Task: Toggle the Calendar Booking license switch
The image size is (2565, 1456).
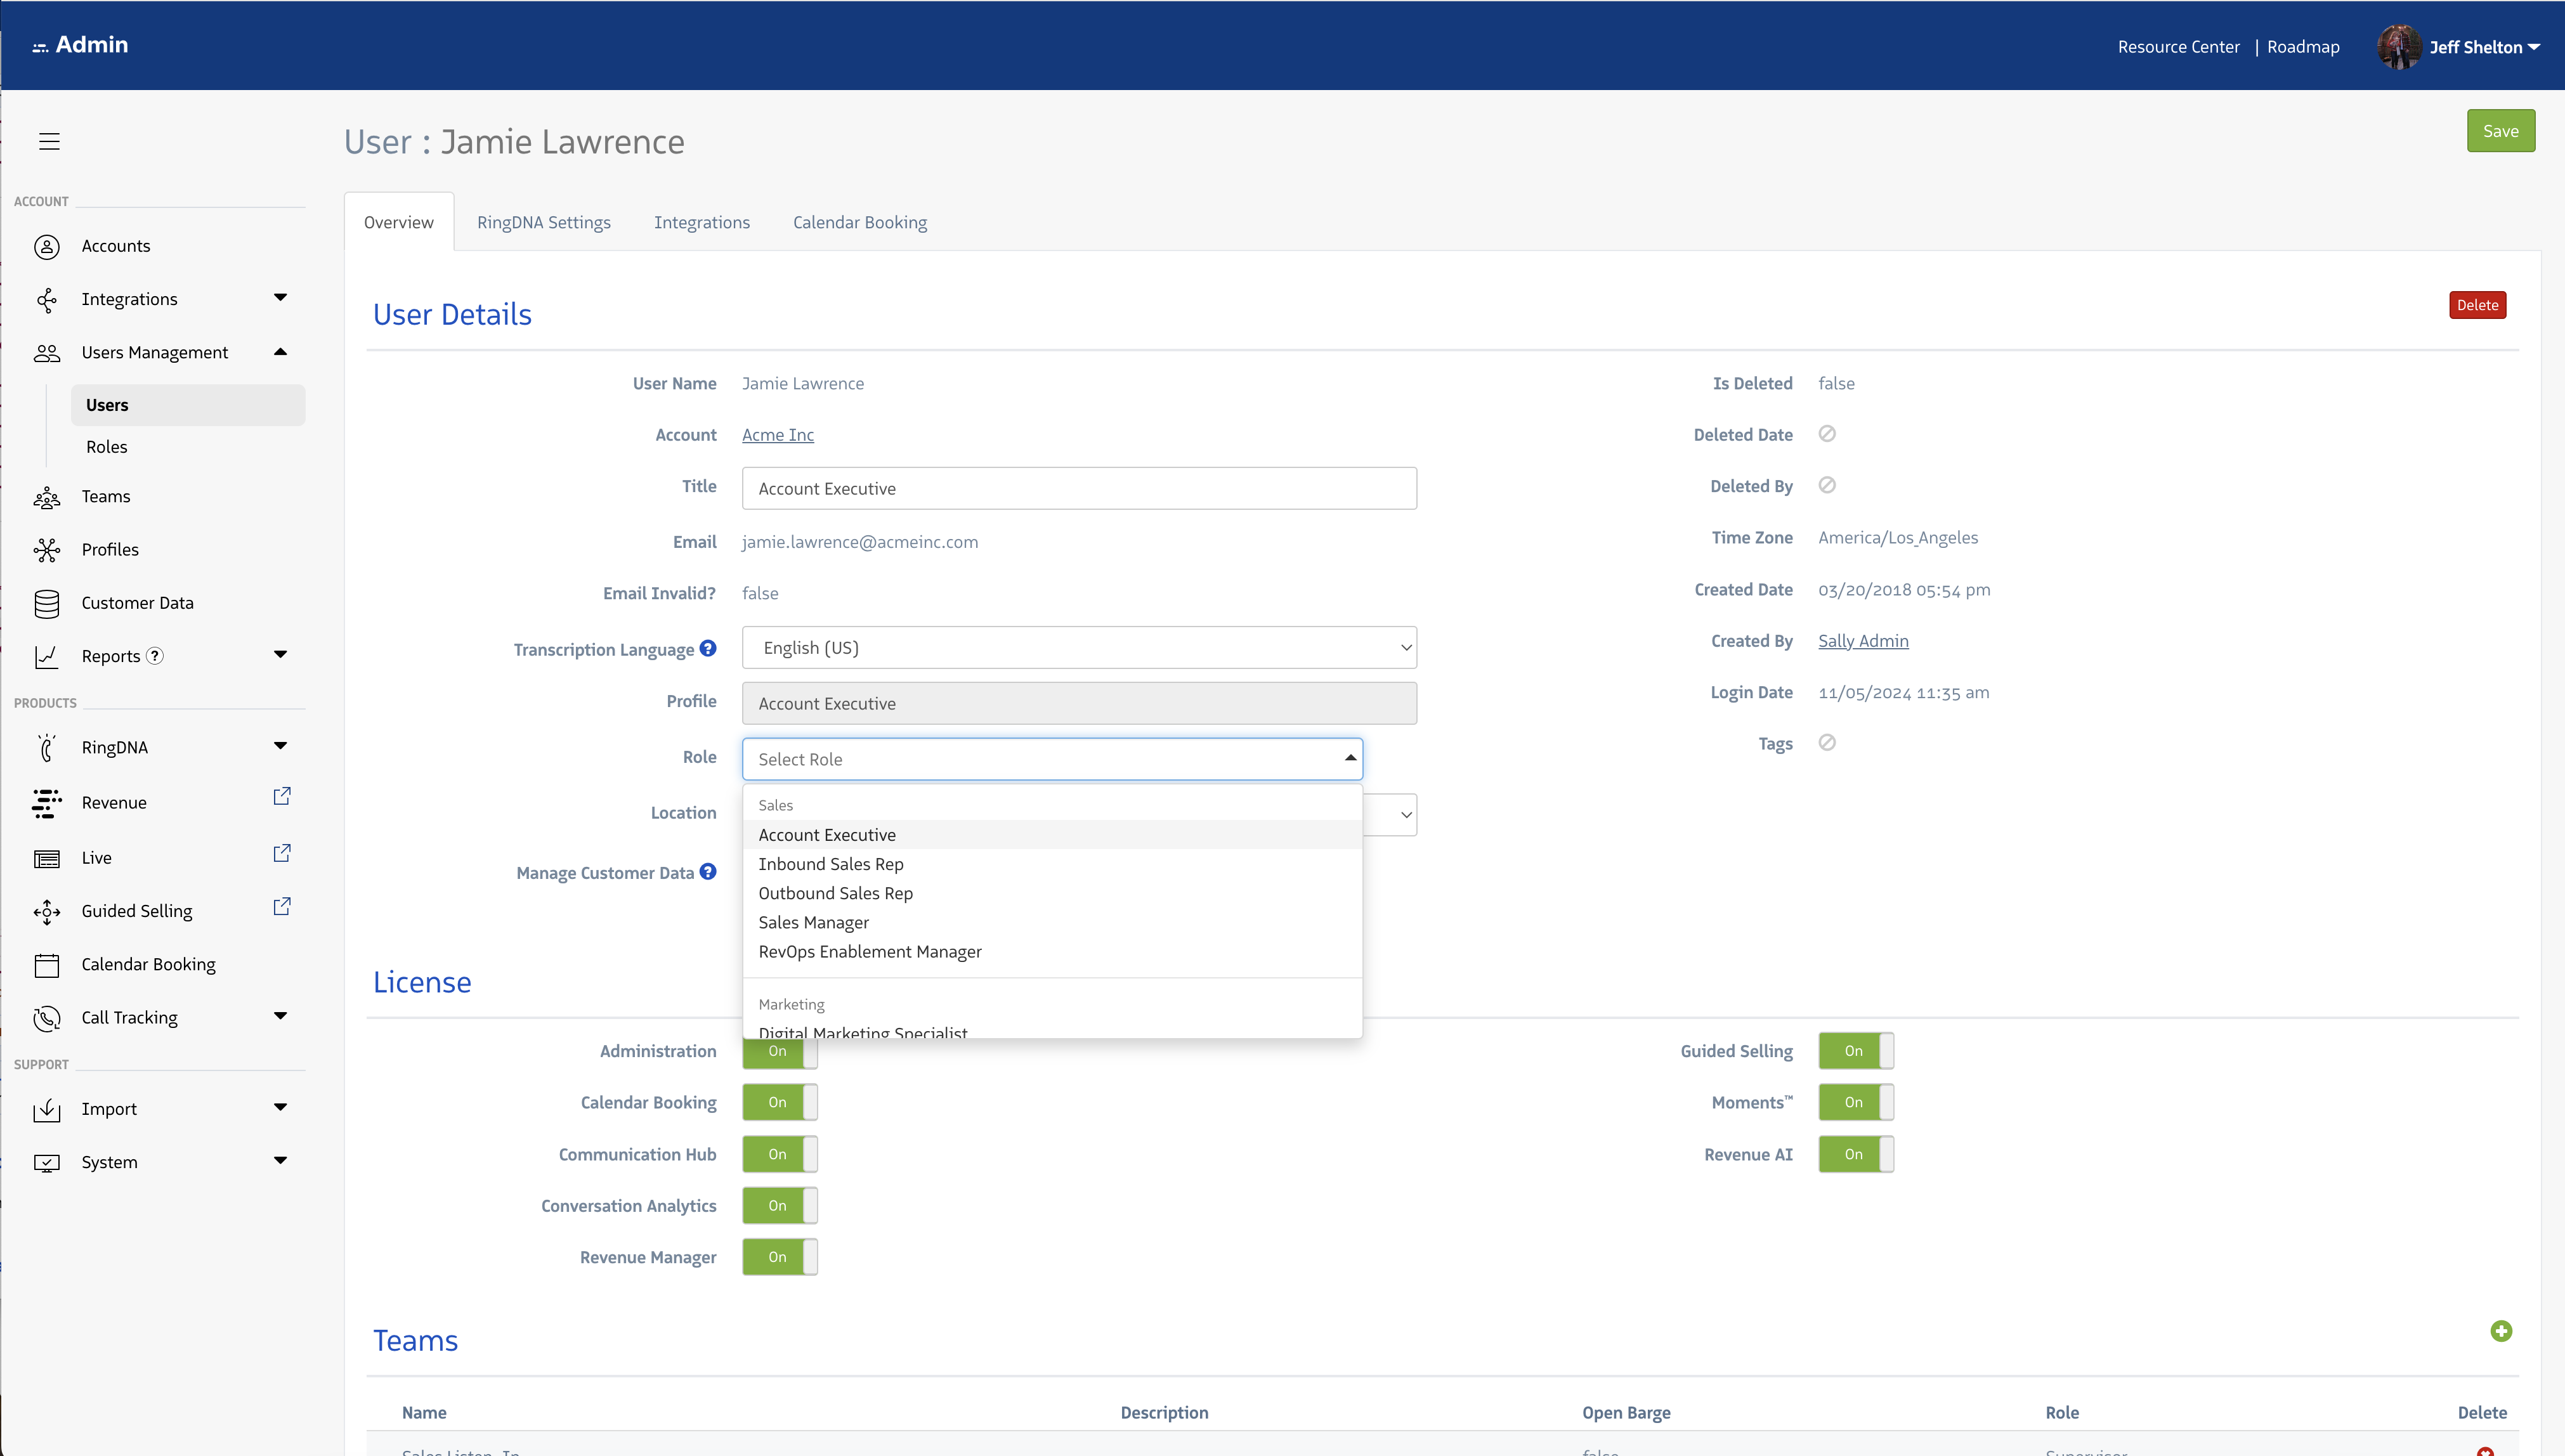Action: (x=780, y=1102)
